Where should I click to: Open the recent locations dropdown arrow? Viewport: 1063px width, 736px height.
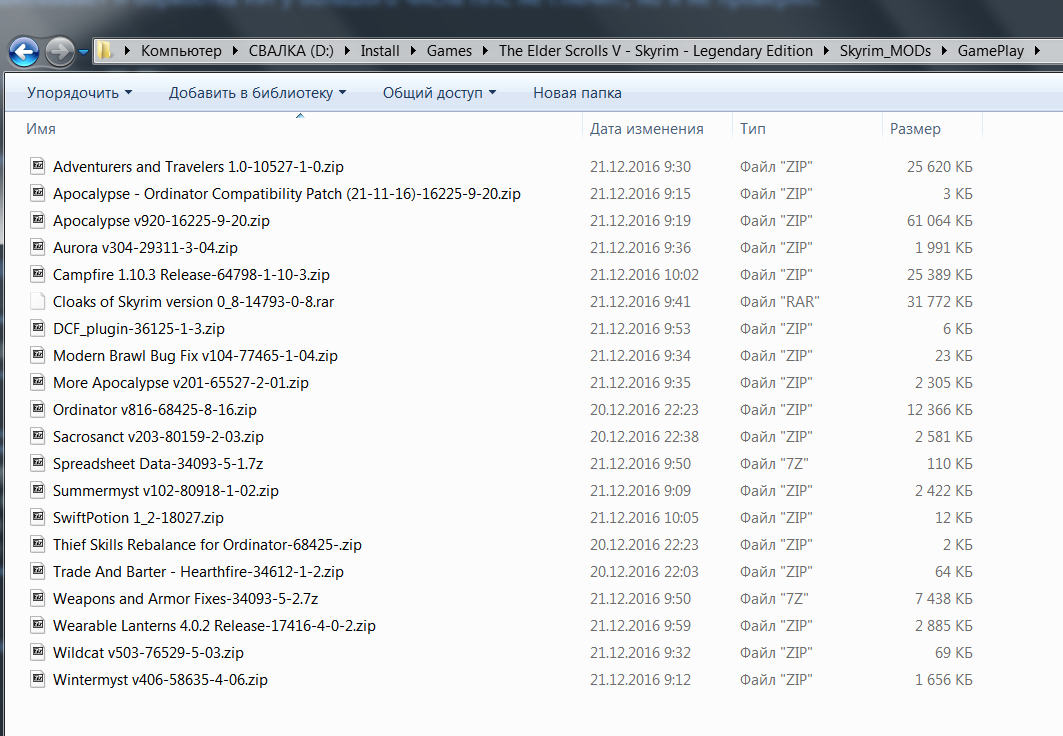[83, 52]
